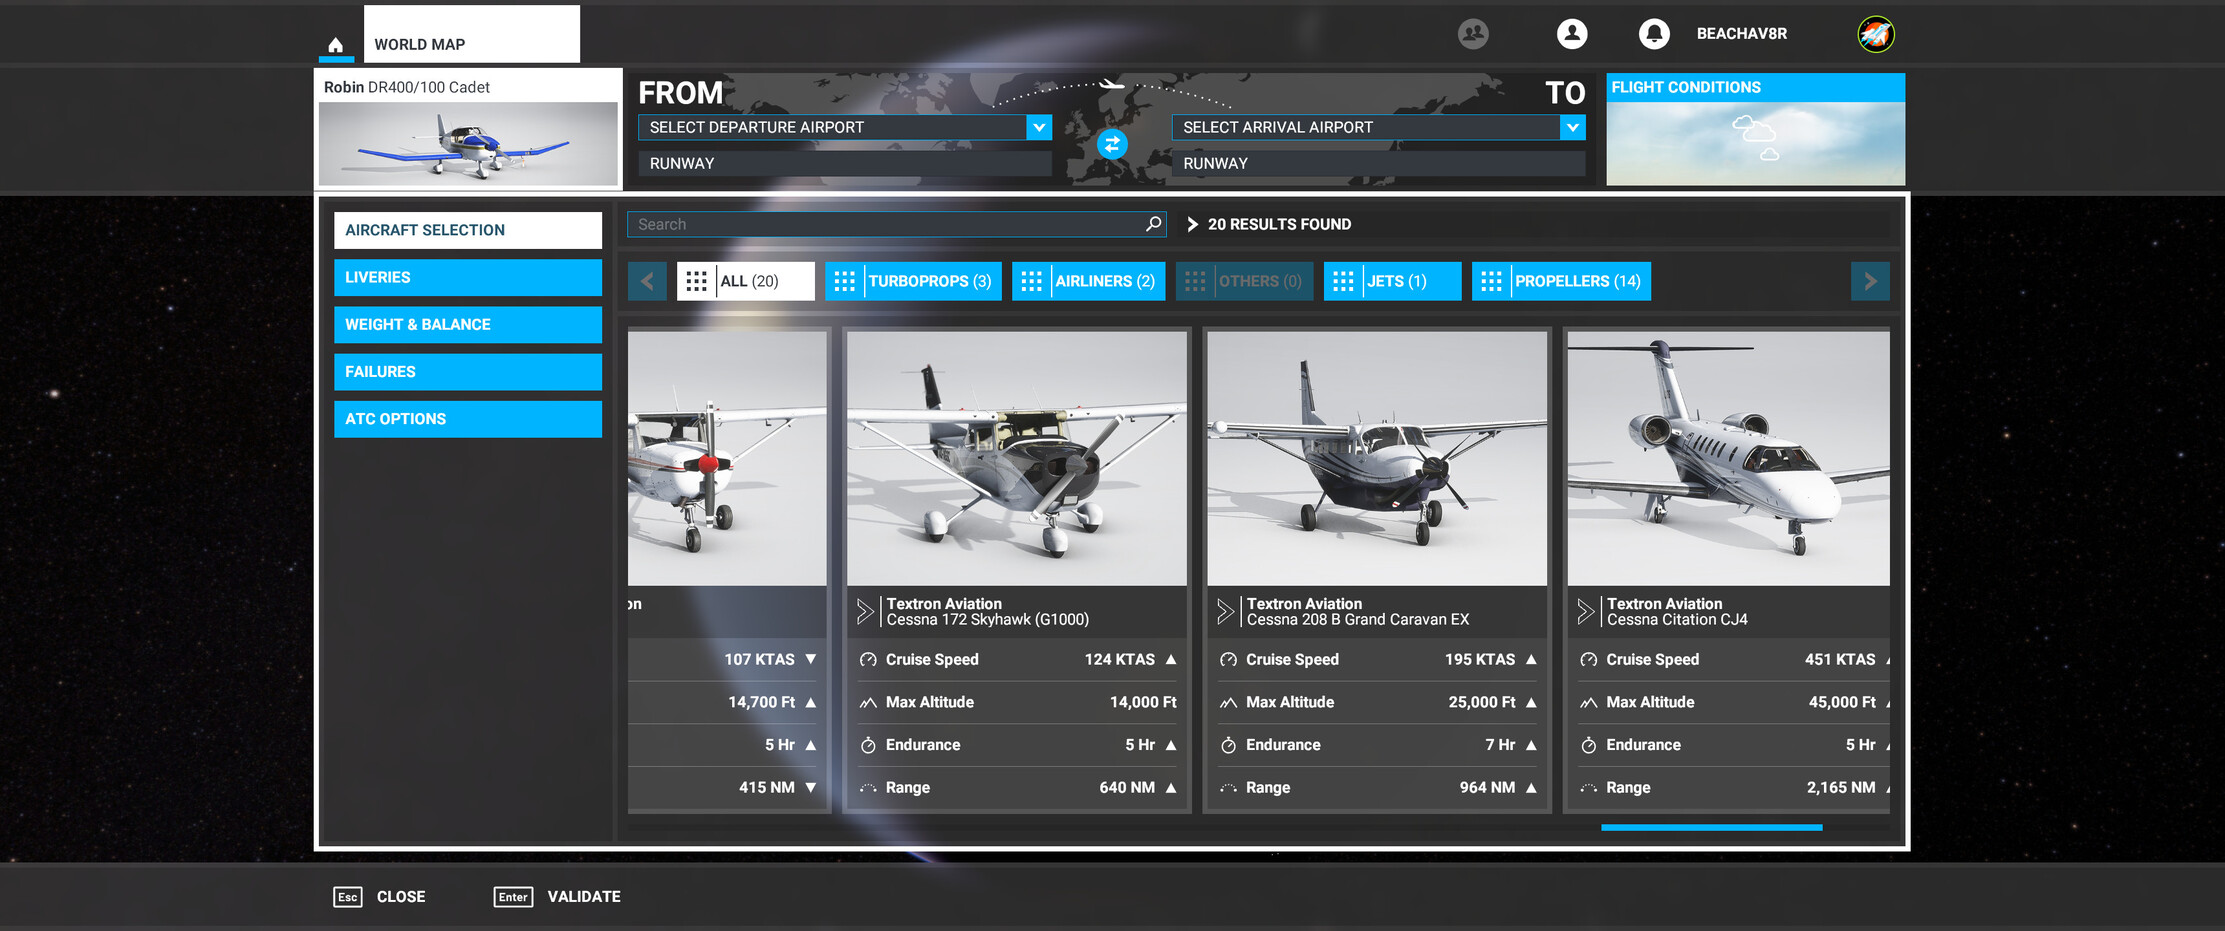
Task: Swap departure and arrival airports
Action: tap(1112, 144)
